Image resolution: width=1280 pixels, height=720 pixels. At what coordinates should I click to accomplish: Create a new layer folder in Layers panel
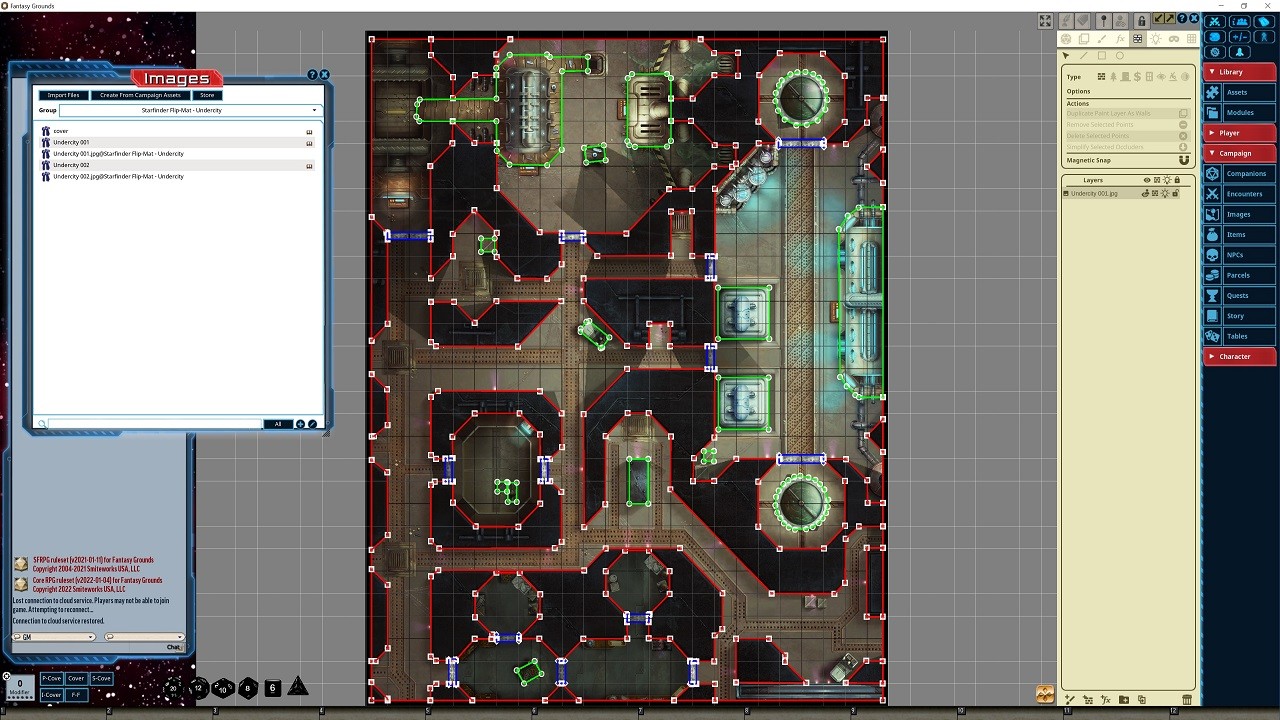click(x=1123, y=700)
